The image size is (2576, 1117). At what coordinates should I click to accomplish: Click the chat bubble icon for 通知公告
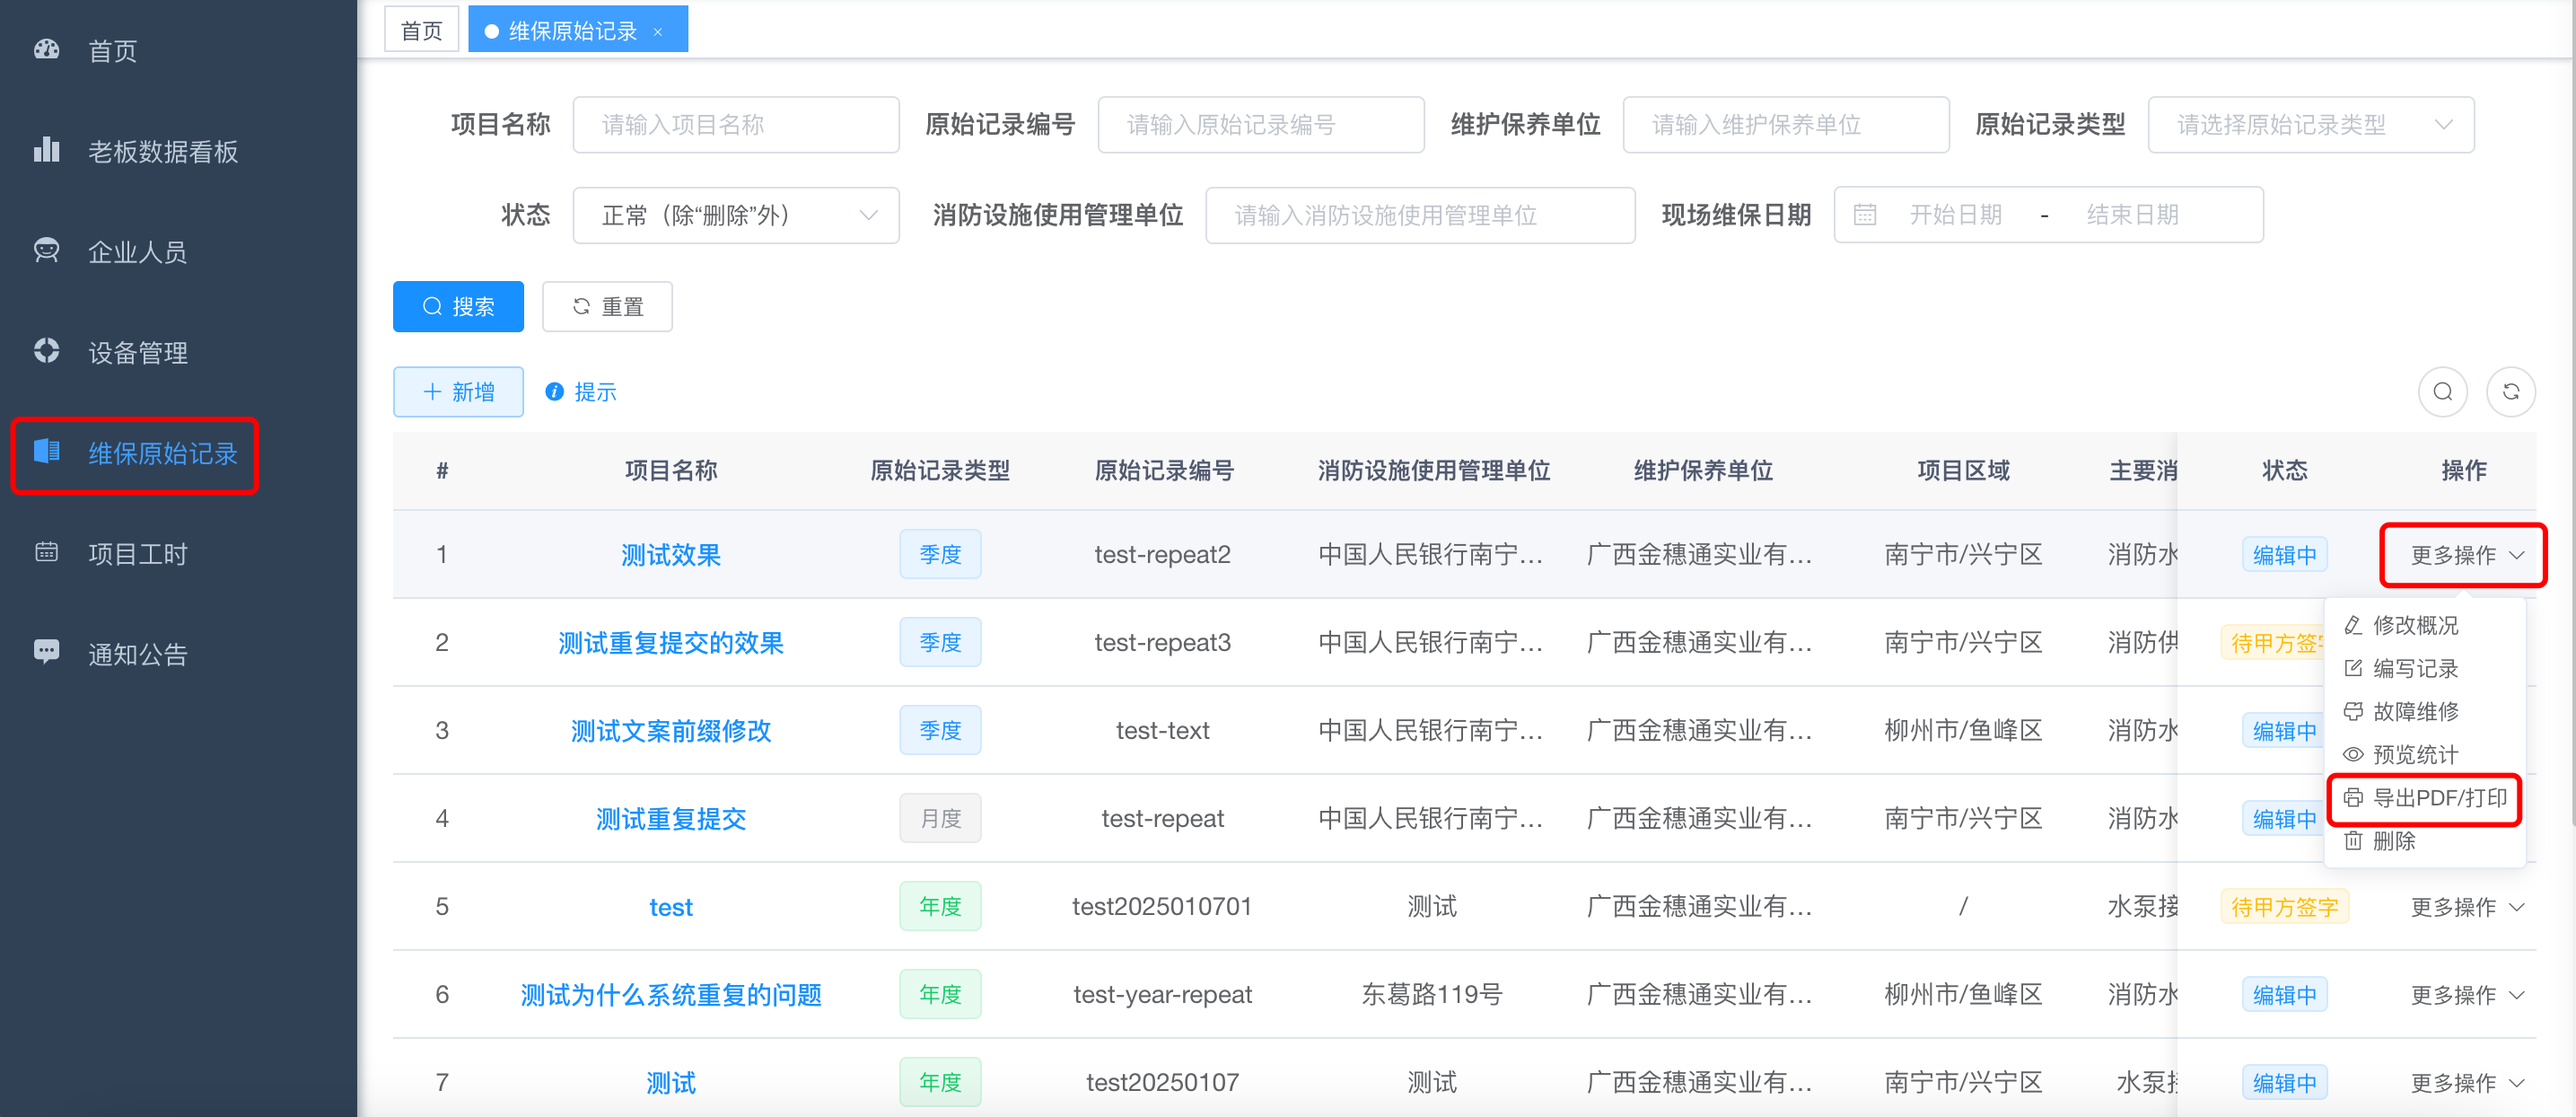tap(46, 652)
